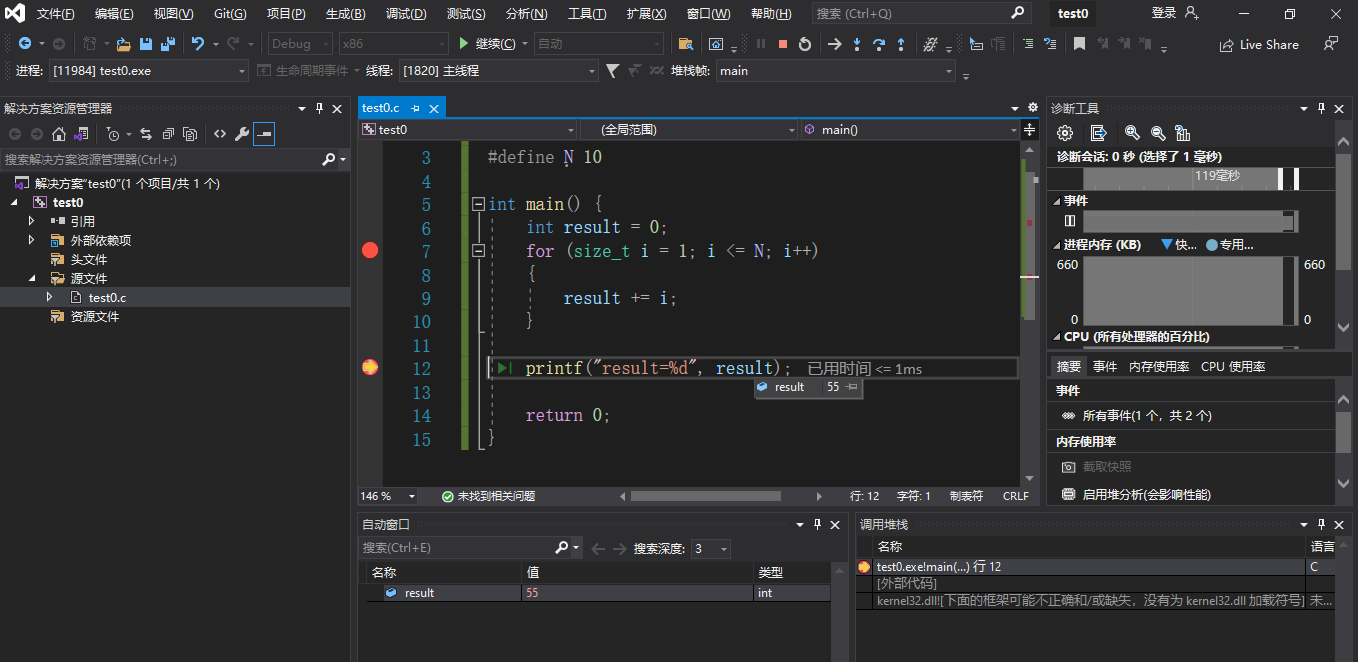Click the Stop Debugging red square icon
Image resolution: width=1358 pixels, height=662 pixels.
(x=783, y=44)
